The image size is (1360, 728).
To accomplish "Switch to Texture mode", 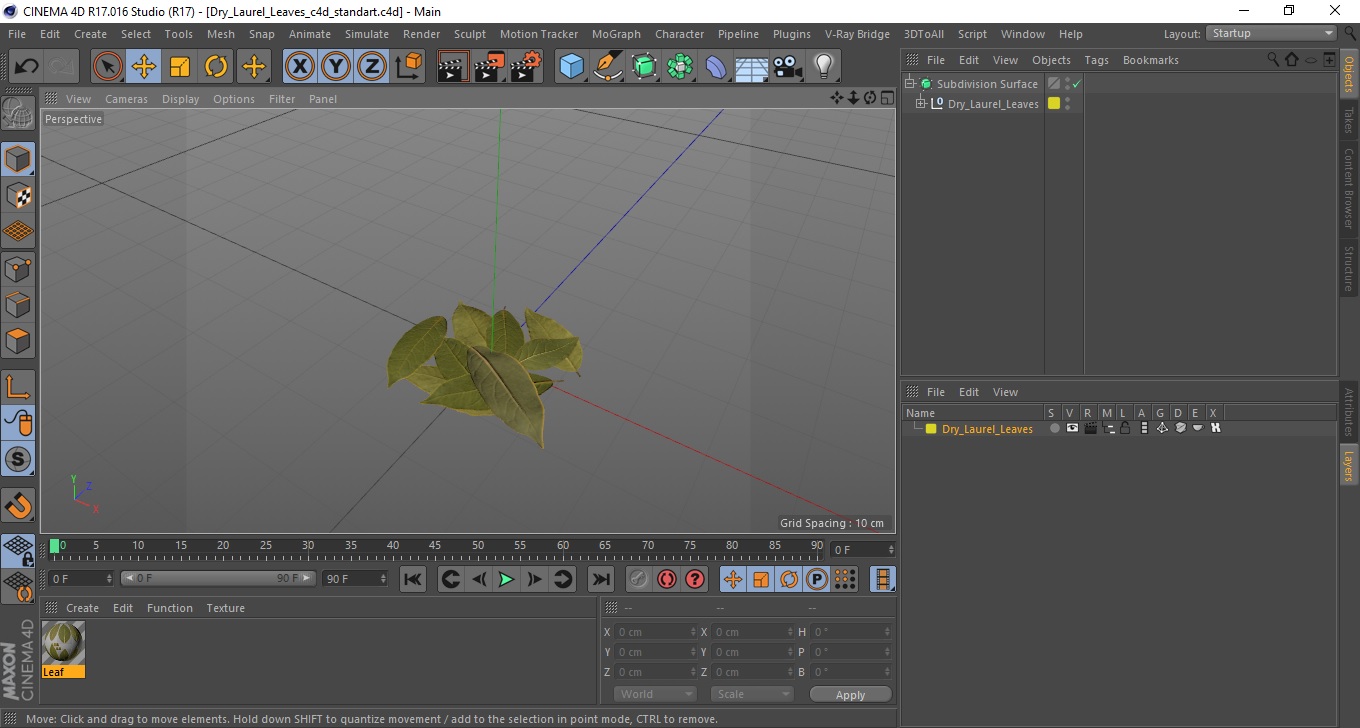I will 18,195.
